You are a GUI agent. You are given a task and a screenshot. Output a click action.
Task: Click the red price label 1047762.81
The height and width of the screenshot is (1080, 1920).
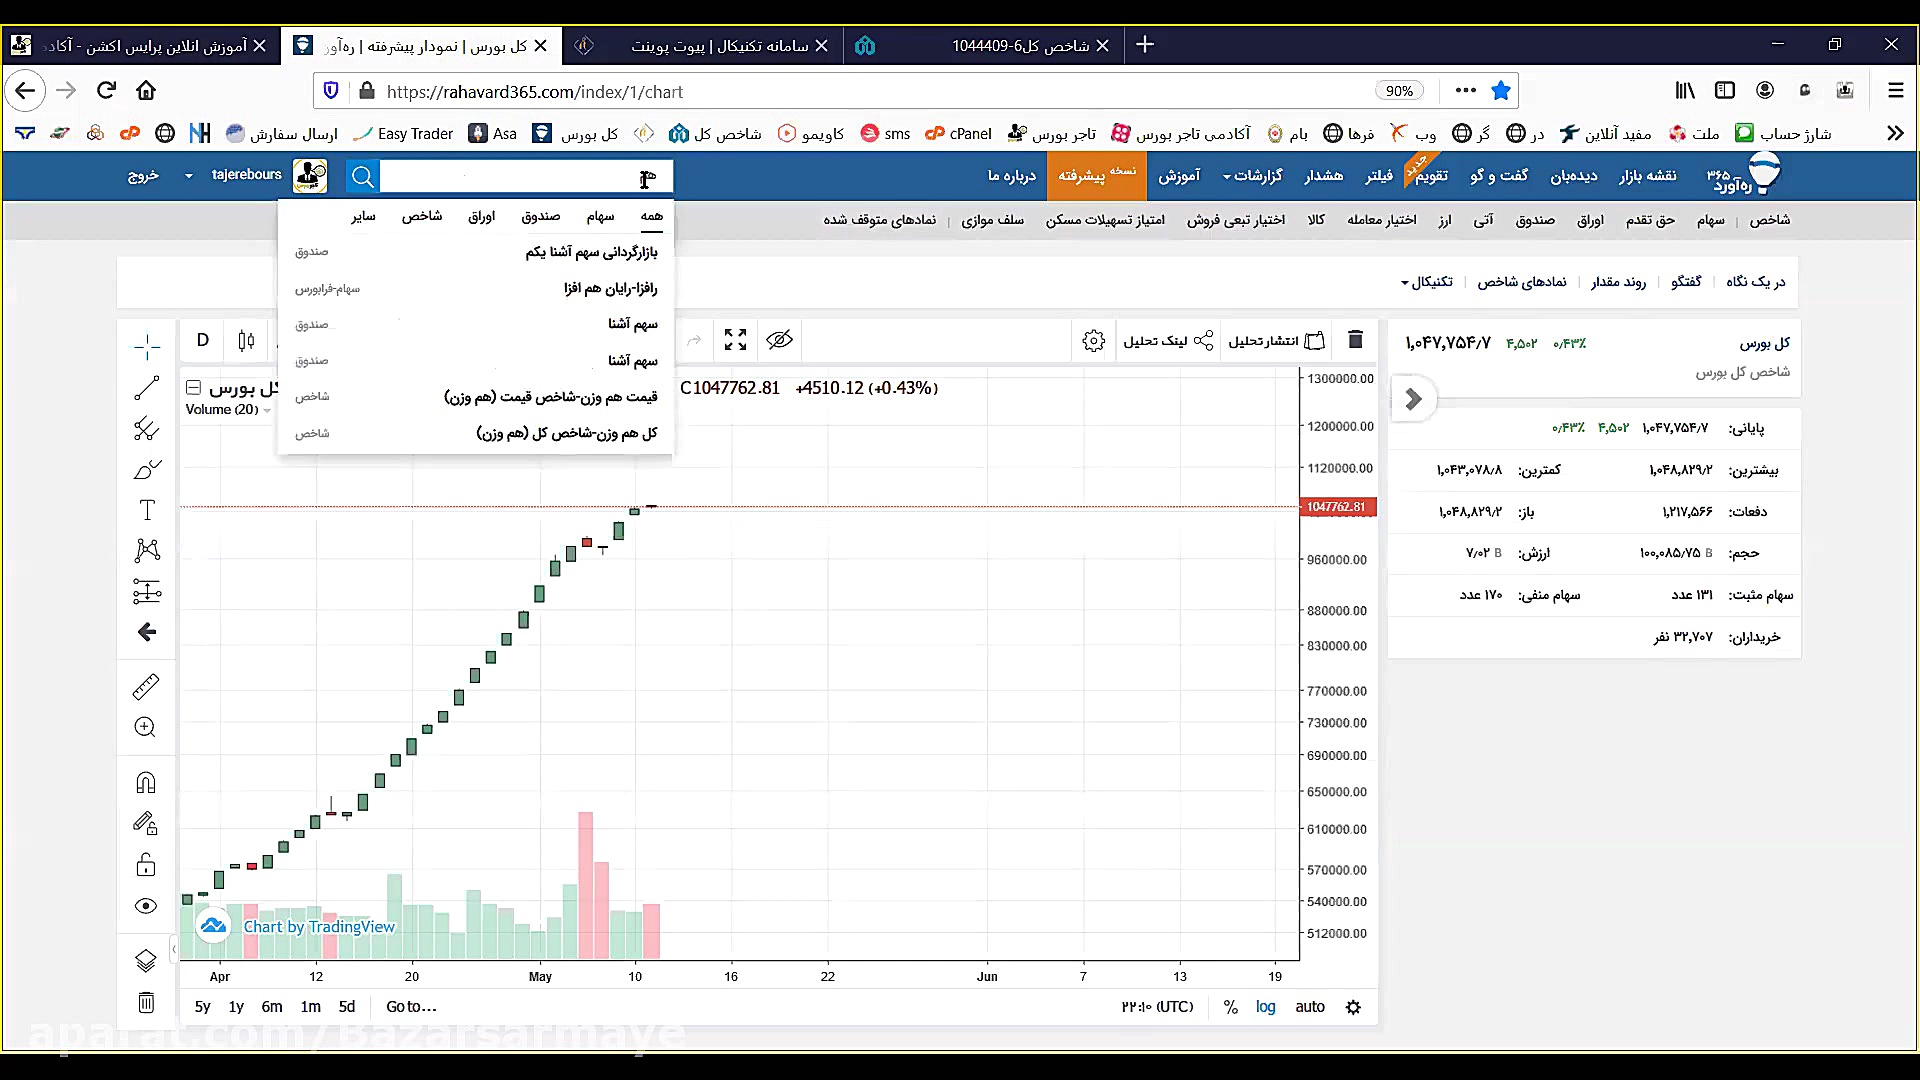[x=1336, y=507]
